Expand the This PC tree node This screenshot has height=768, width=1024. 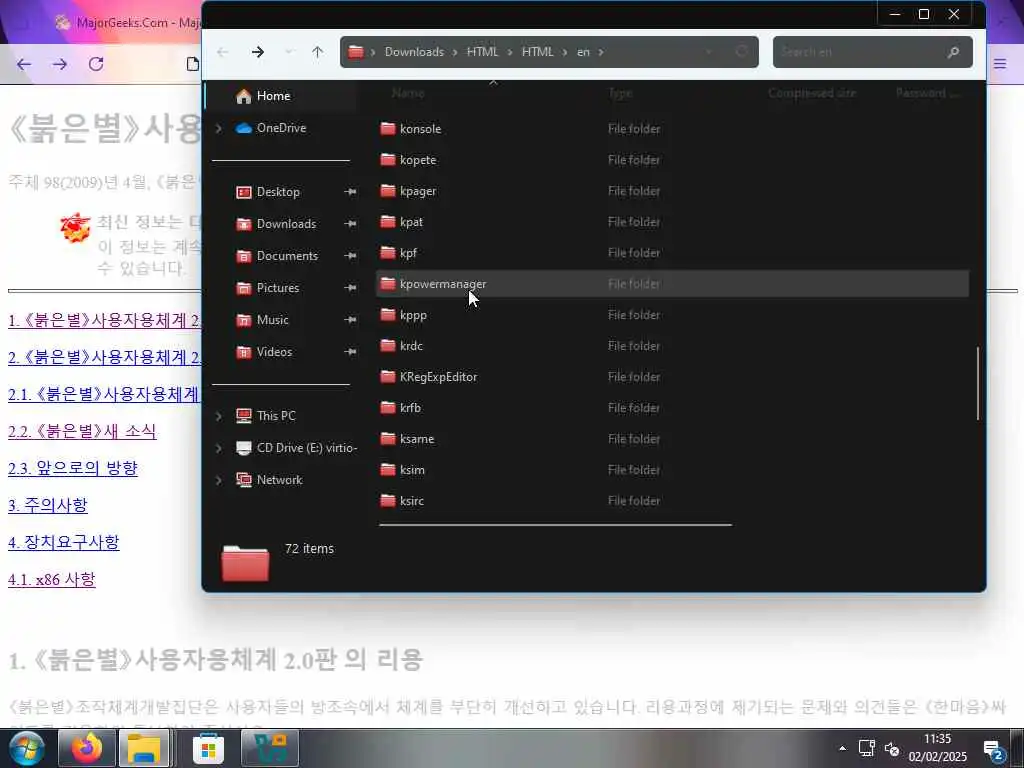tap(219, 416)
